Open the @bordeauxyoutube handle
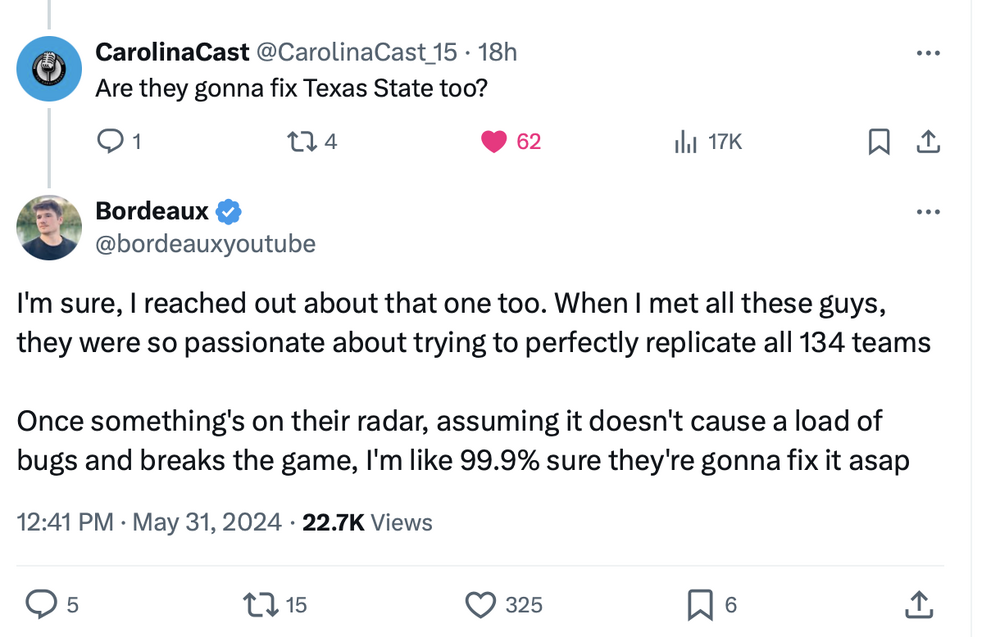Image resolution: width=1000 pixels, height=637 pixels. (x=205, y=243)
